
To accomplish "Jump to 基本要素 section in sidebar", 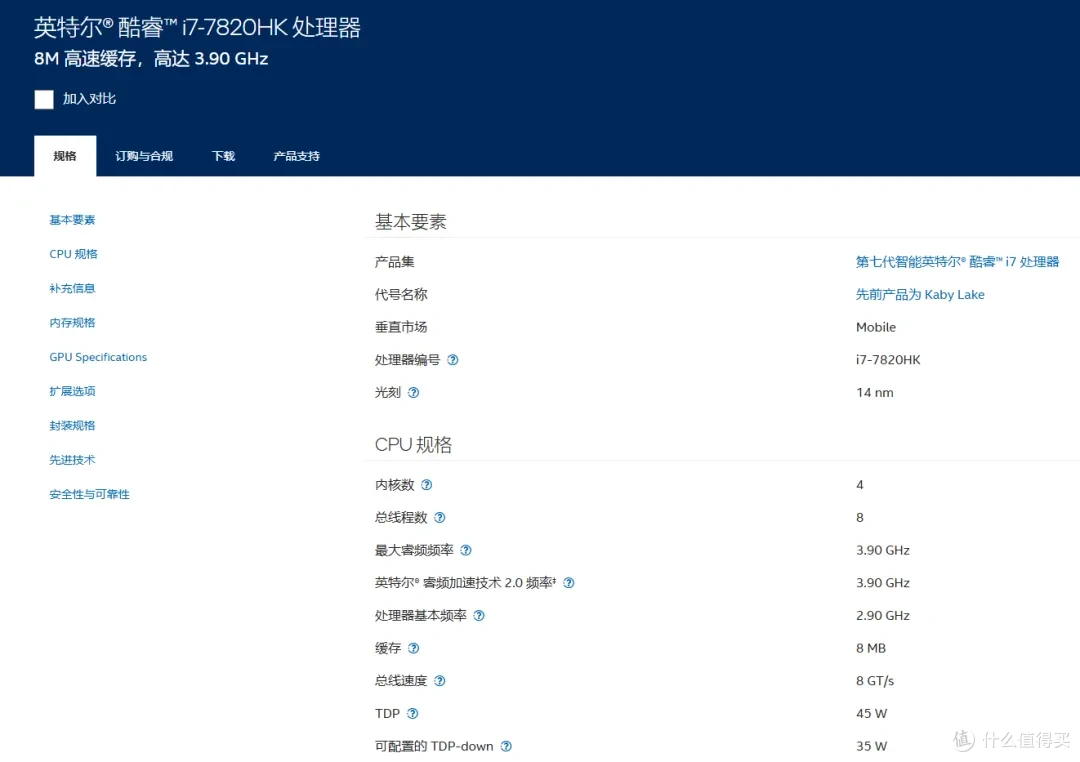I will click(x=72, y=220).
